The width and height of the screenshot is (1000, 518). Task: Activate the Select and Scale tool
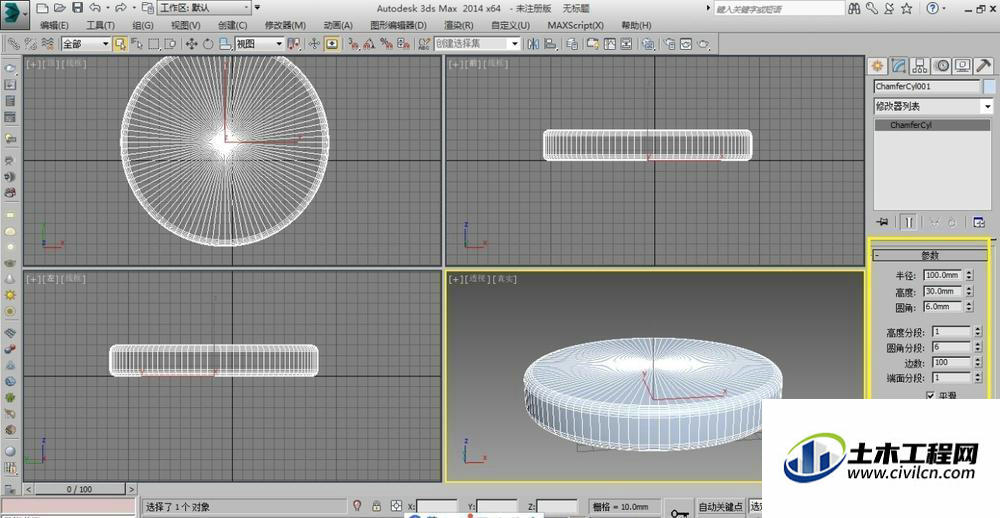(x=224, y=43)
